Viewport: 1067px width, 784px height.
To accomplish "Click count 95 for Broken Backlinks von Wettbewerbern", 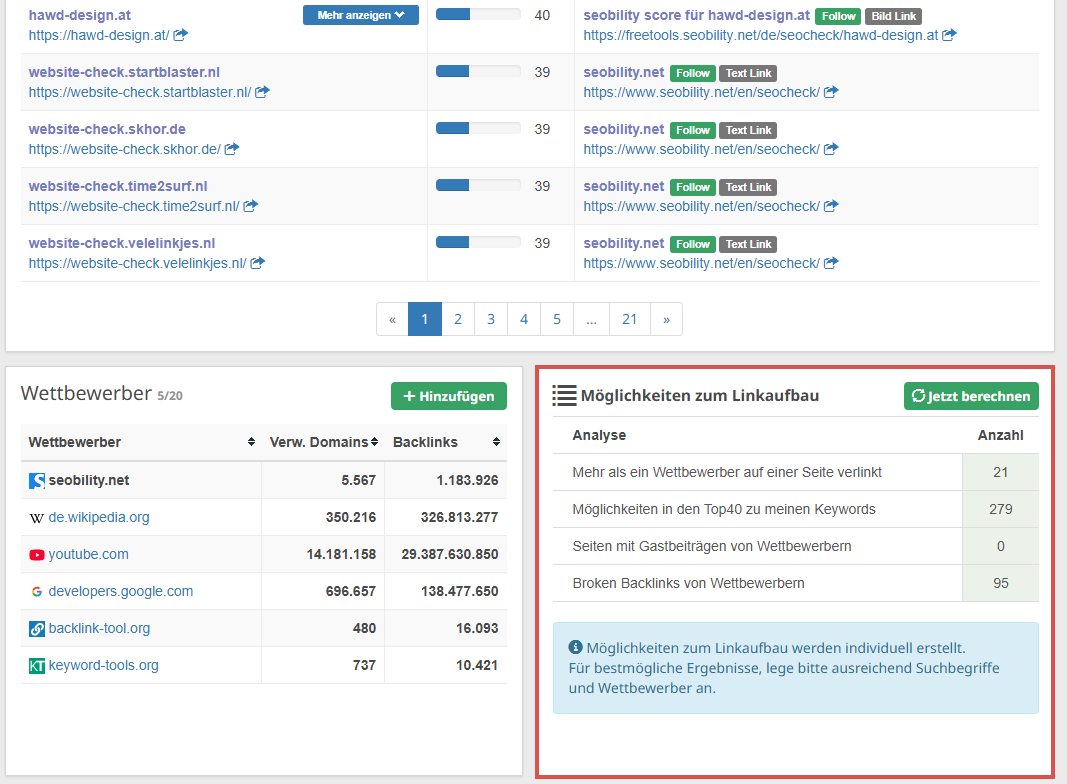I will (1000, 583).
